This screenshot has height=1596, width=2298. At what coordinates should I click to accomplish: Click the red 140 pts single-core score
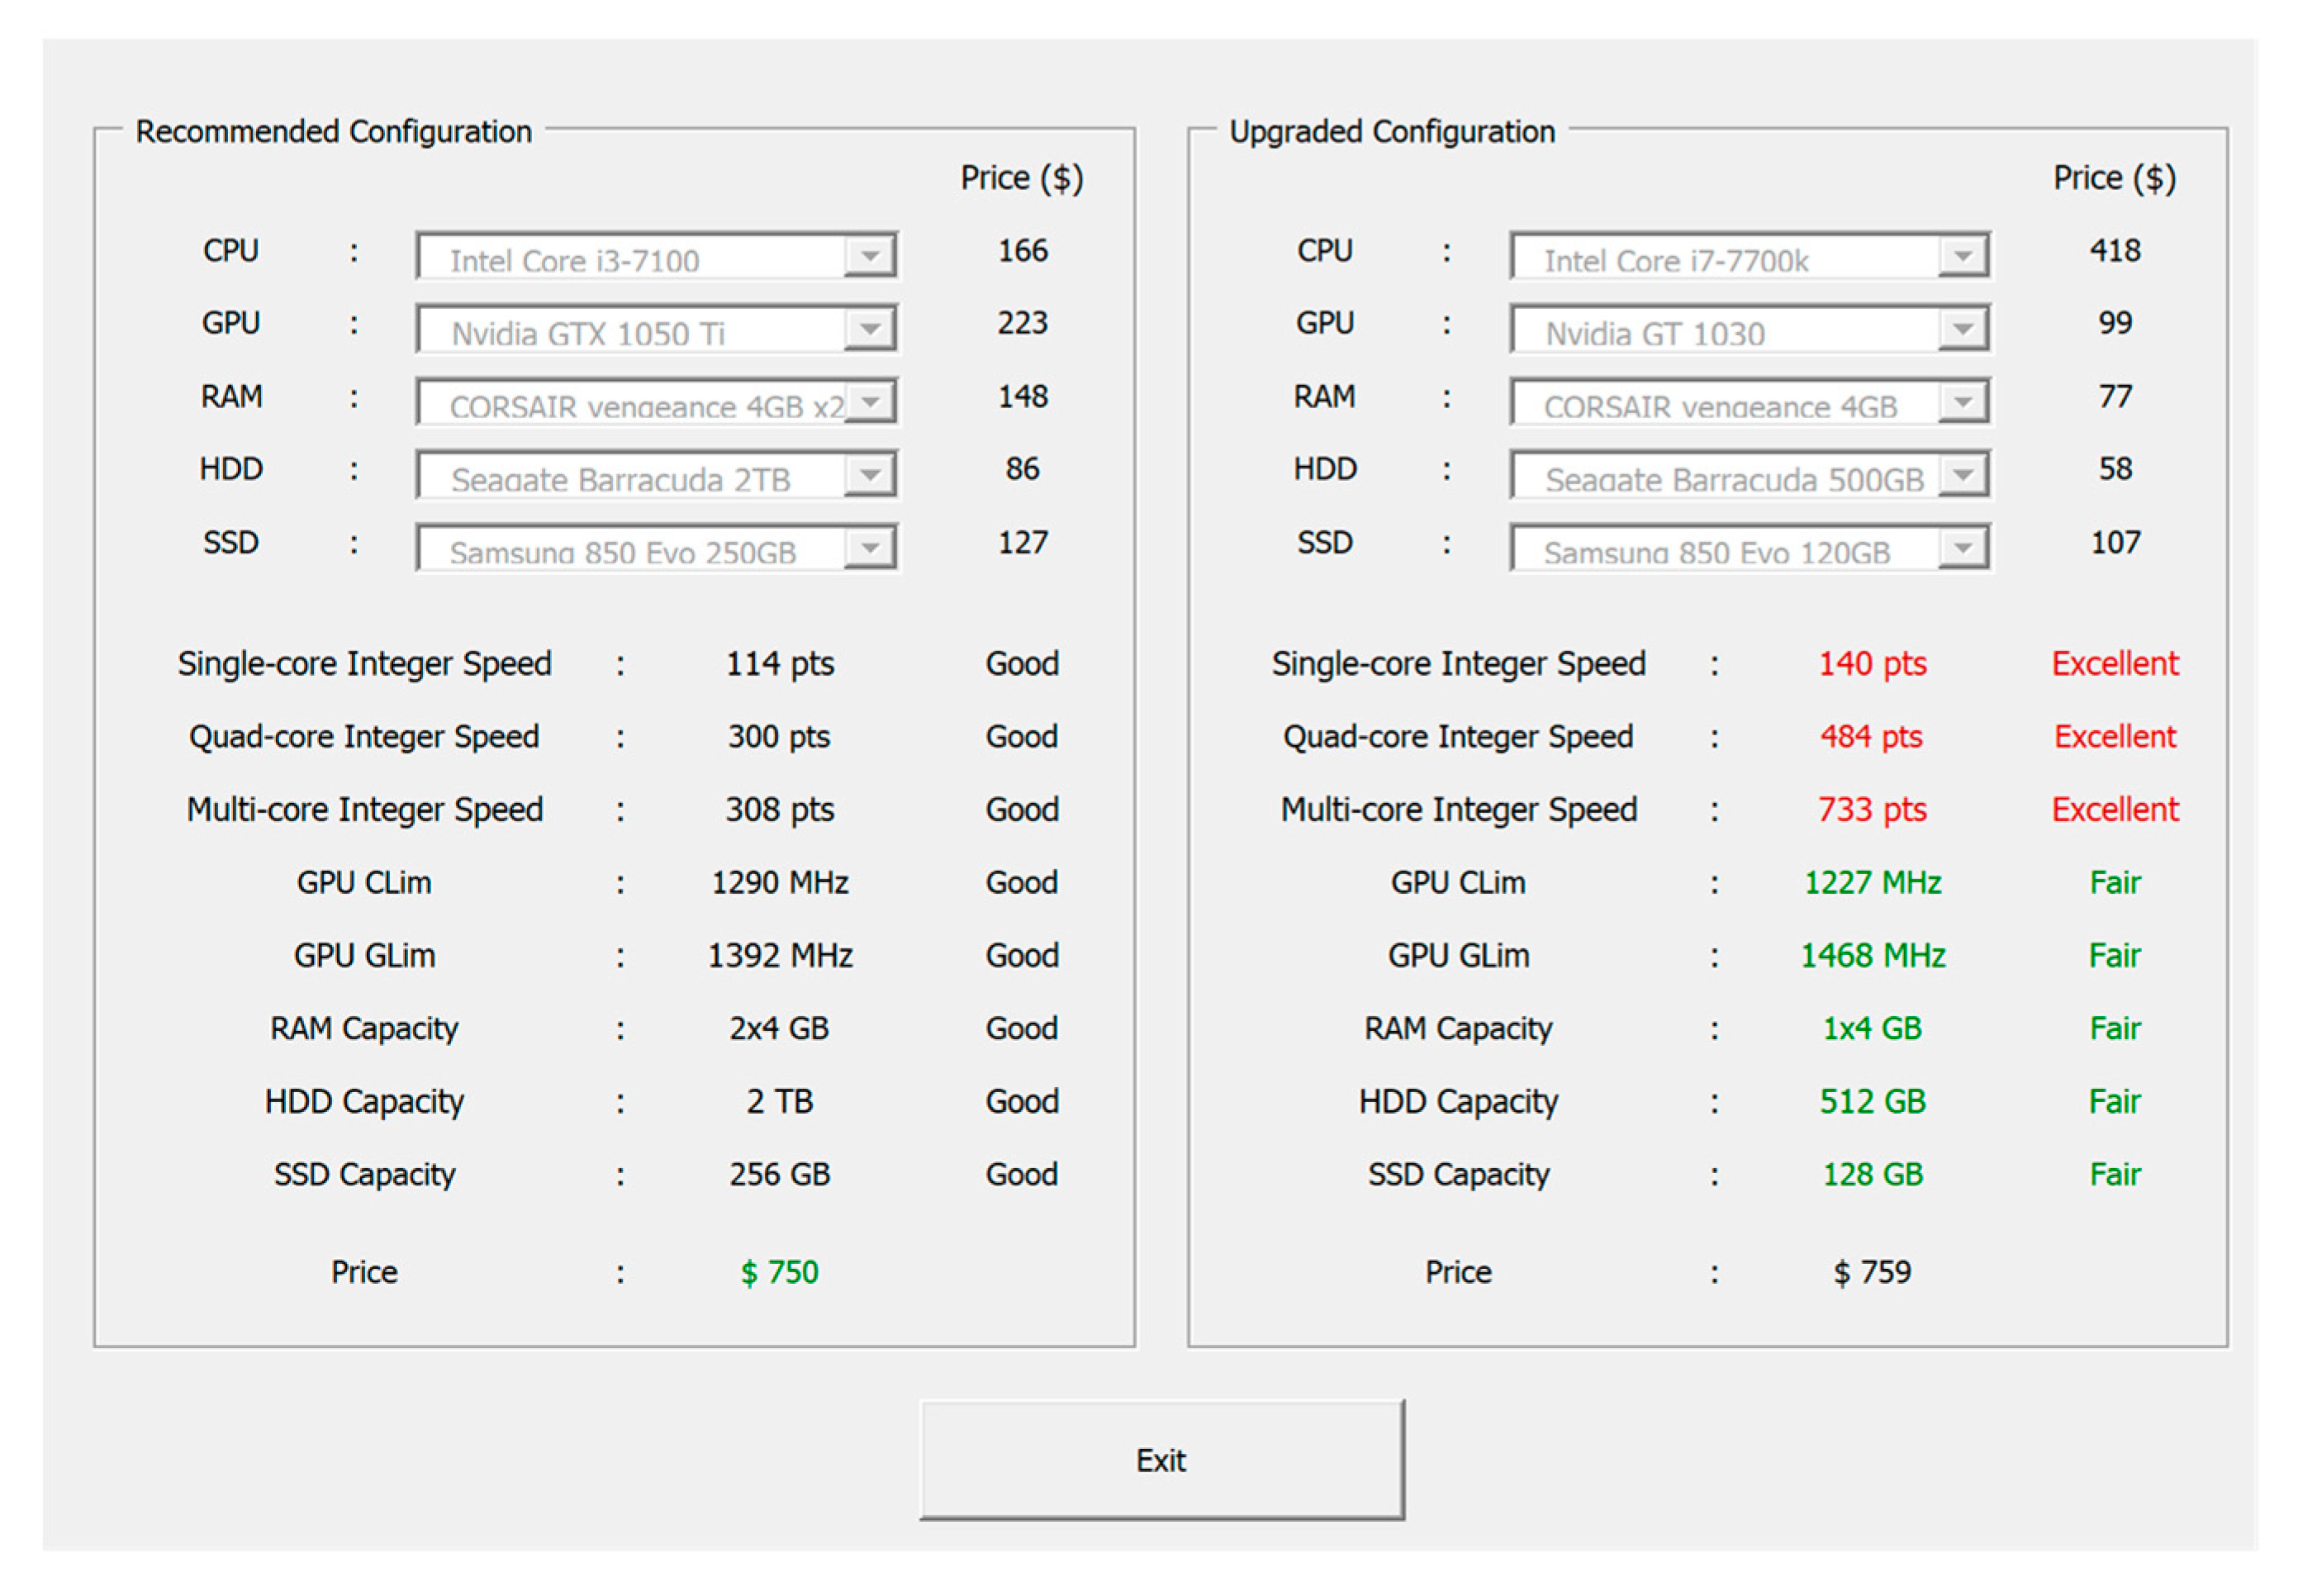pyautogui.click(x=1871, y=663)
